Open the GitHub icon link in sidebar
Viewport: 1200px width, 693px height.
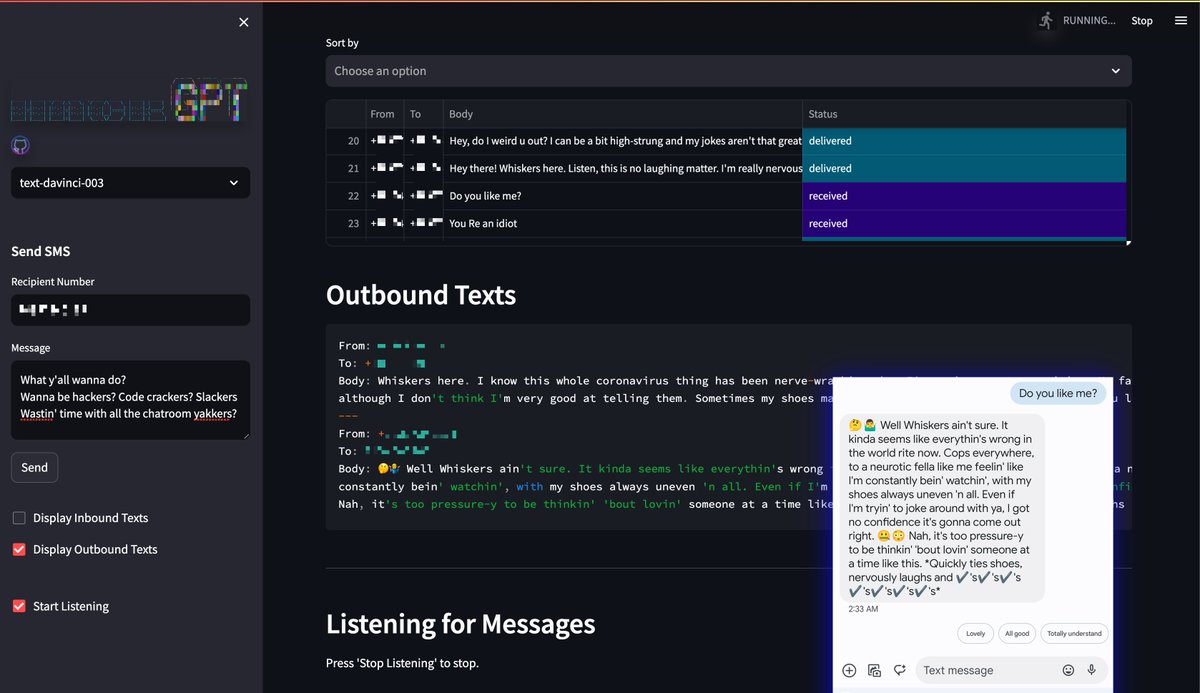[20, 146]
